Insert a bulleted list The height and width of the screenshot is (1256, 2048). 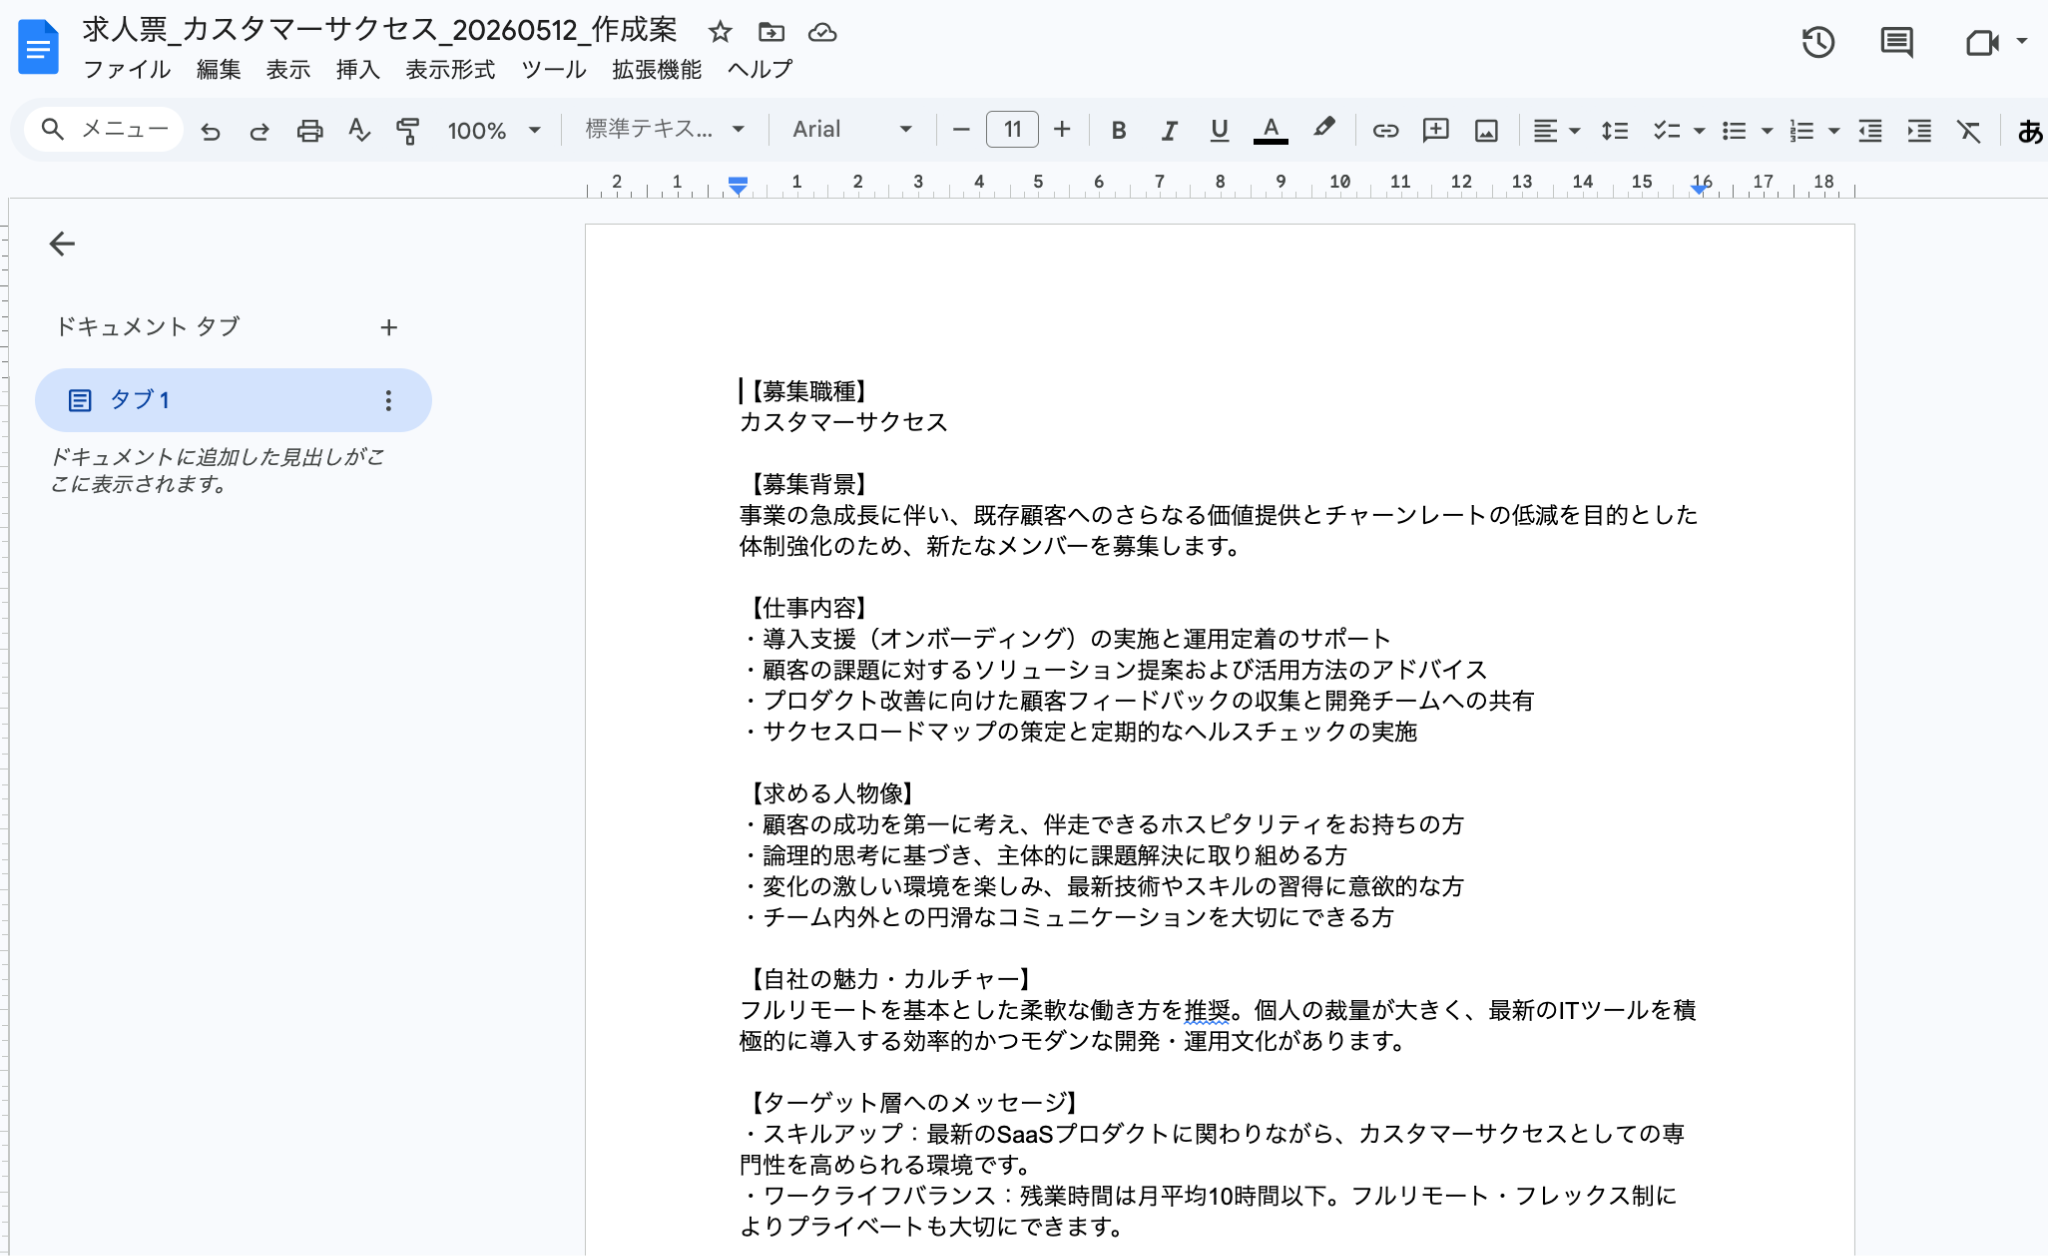click(1734, 130)
